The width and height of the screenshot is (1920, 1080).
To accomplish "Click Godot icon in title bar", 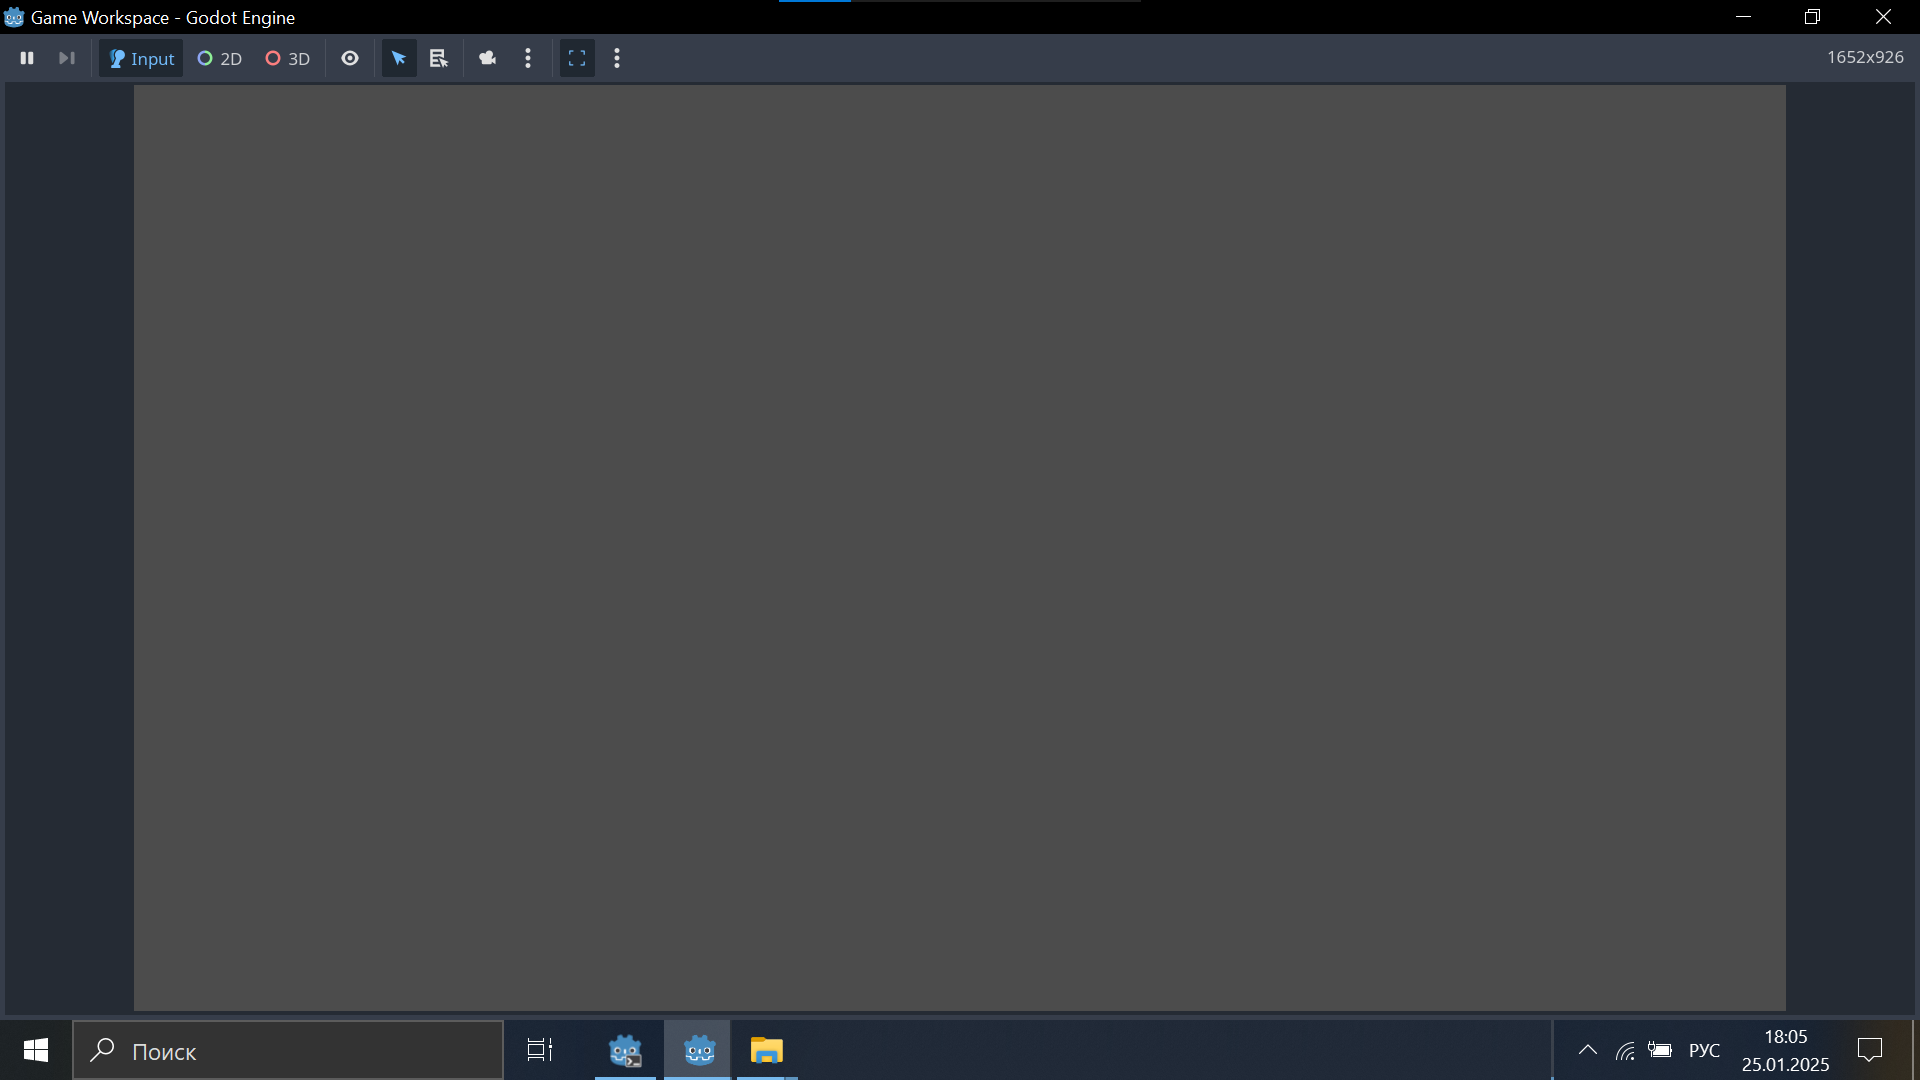I will (x=14, y=17).
